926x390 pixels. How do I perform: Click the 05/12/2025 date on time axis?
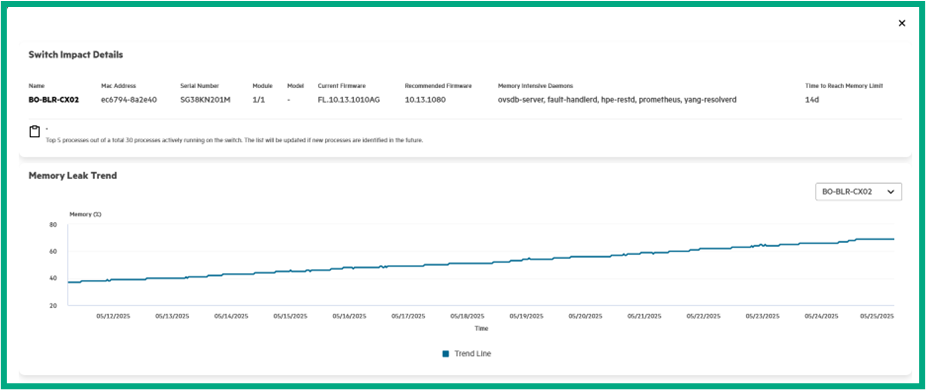115,316
